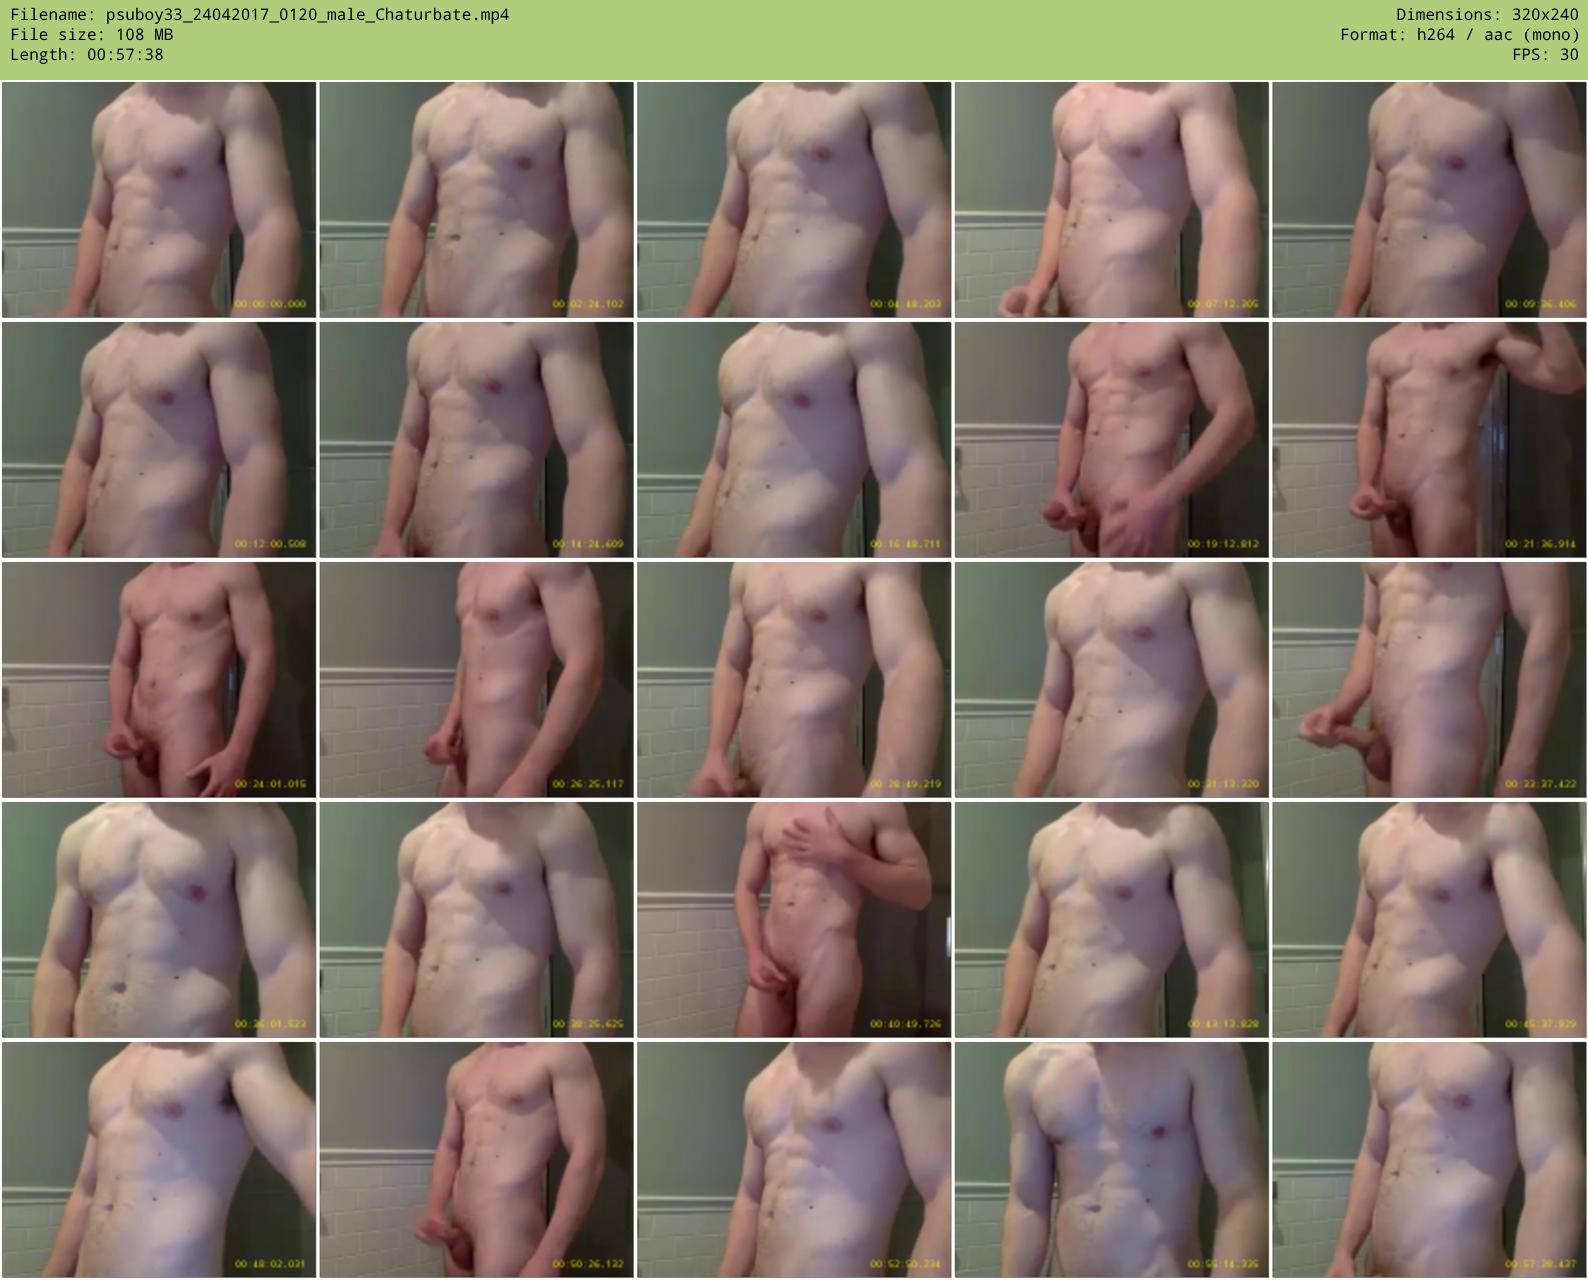This screenshot has width=1588, height=1280.
Task: Select the frame stamped 00:04:48.203
Action: [794, 200]
